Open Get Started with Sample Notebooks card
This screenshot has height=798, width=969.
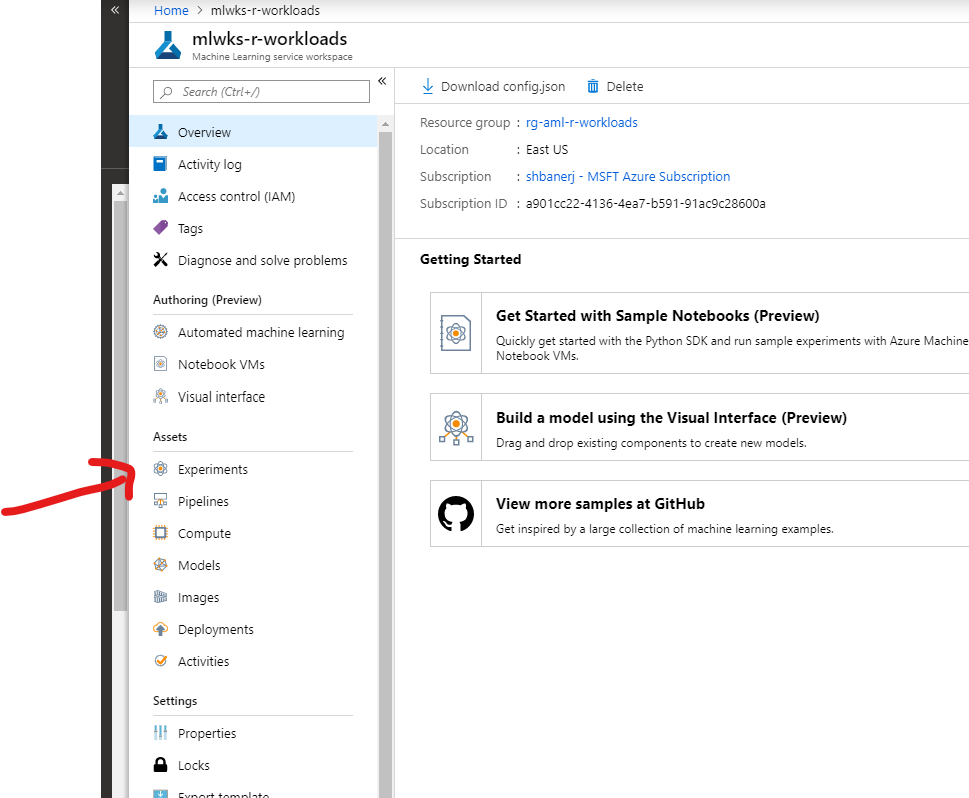700,333
